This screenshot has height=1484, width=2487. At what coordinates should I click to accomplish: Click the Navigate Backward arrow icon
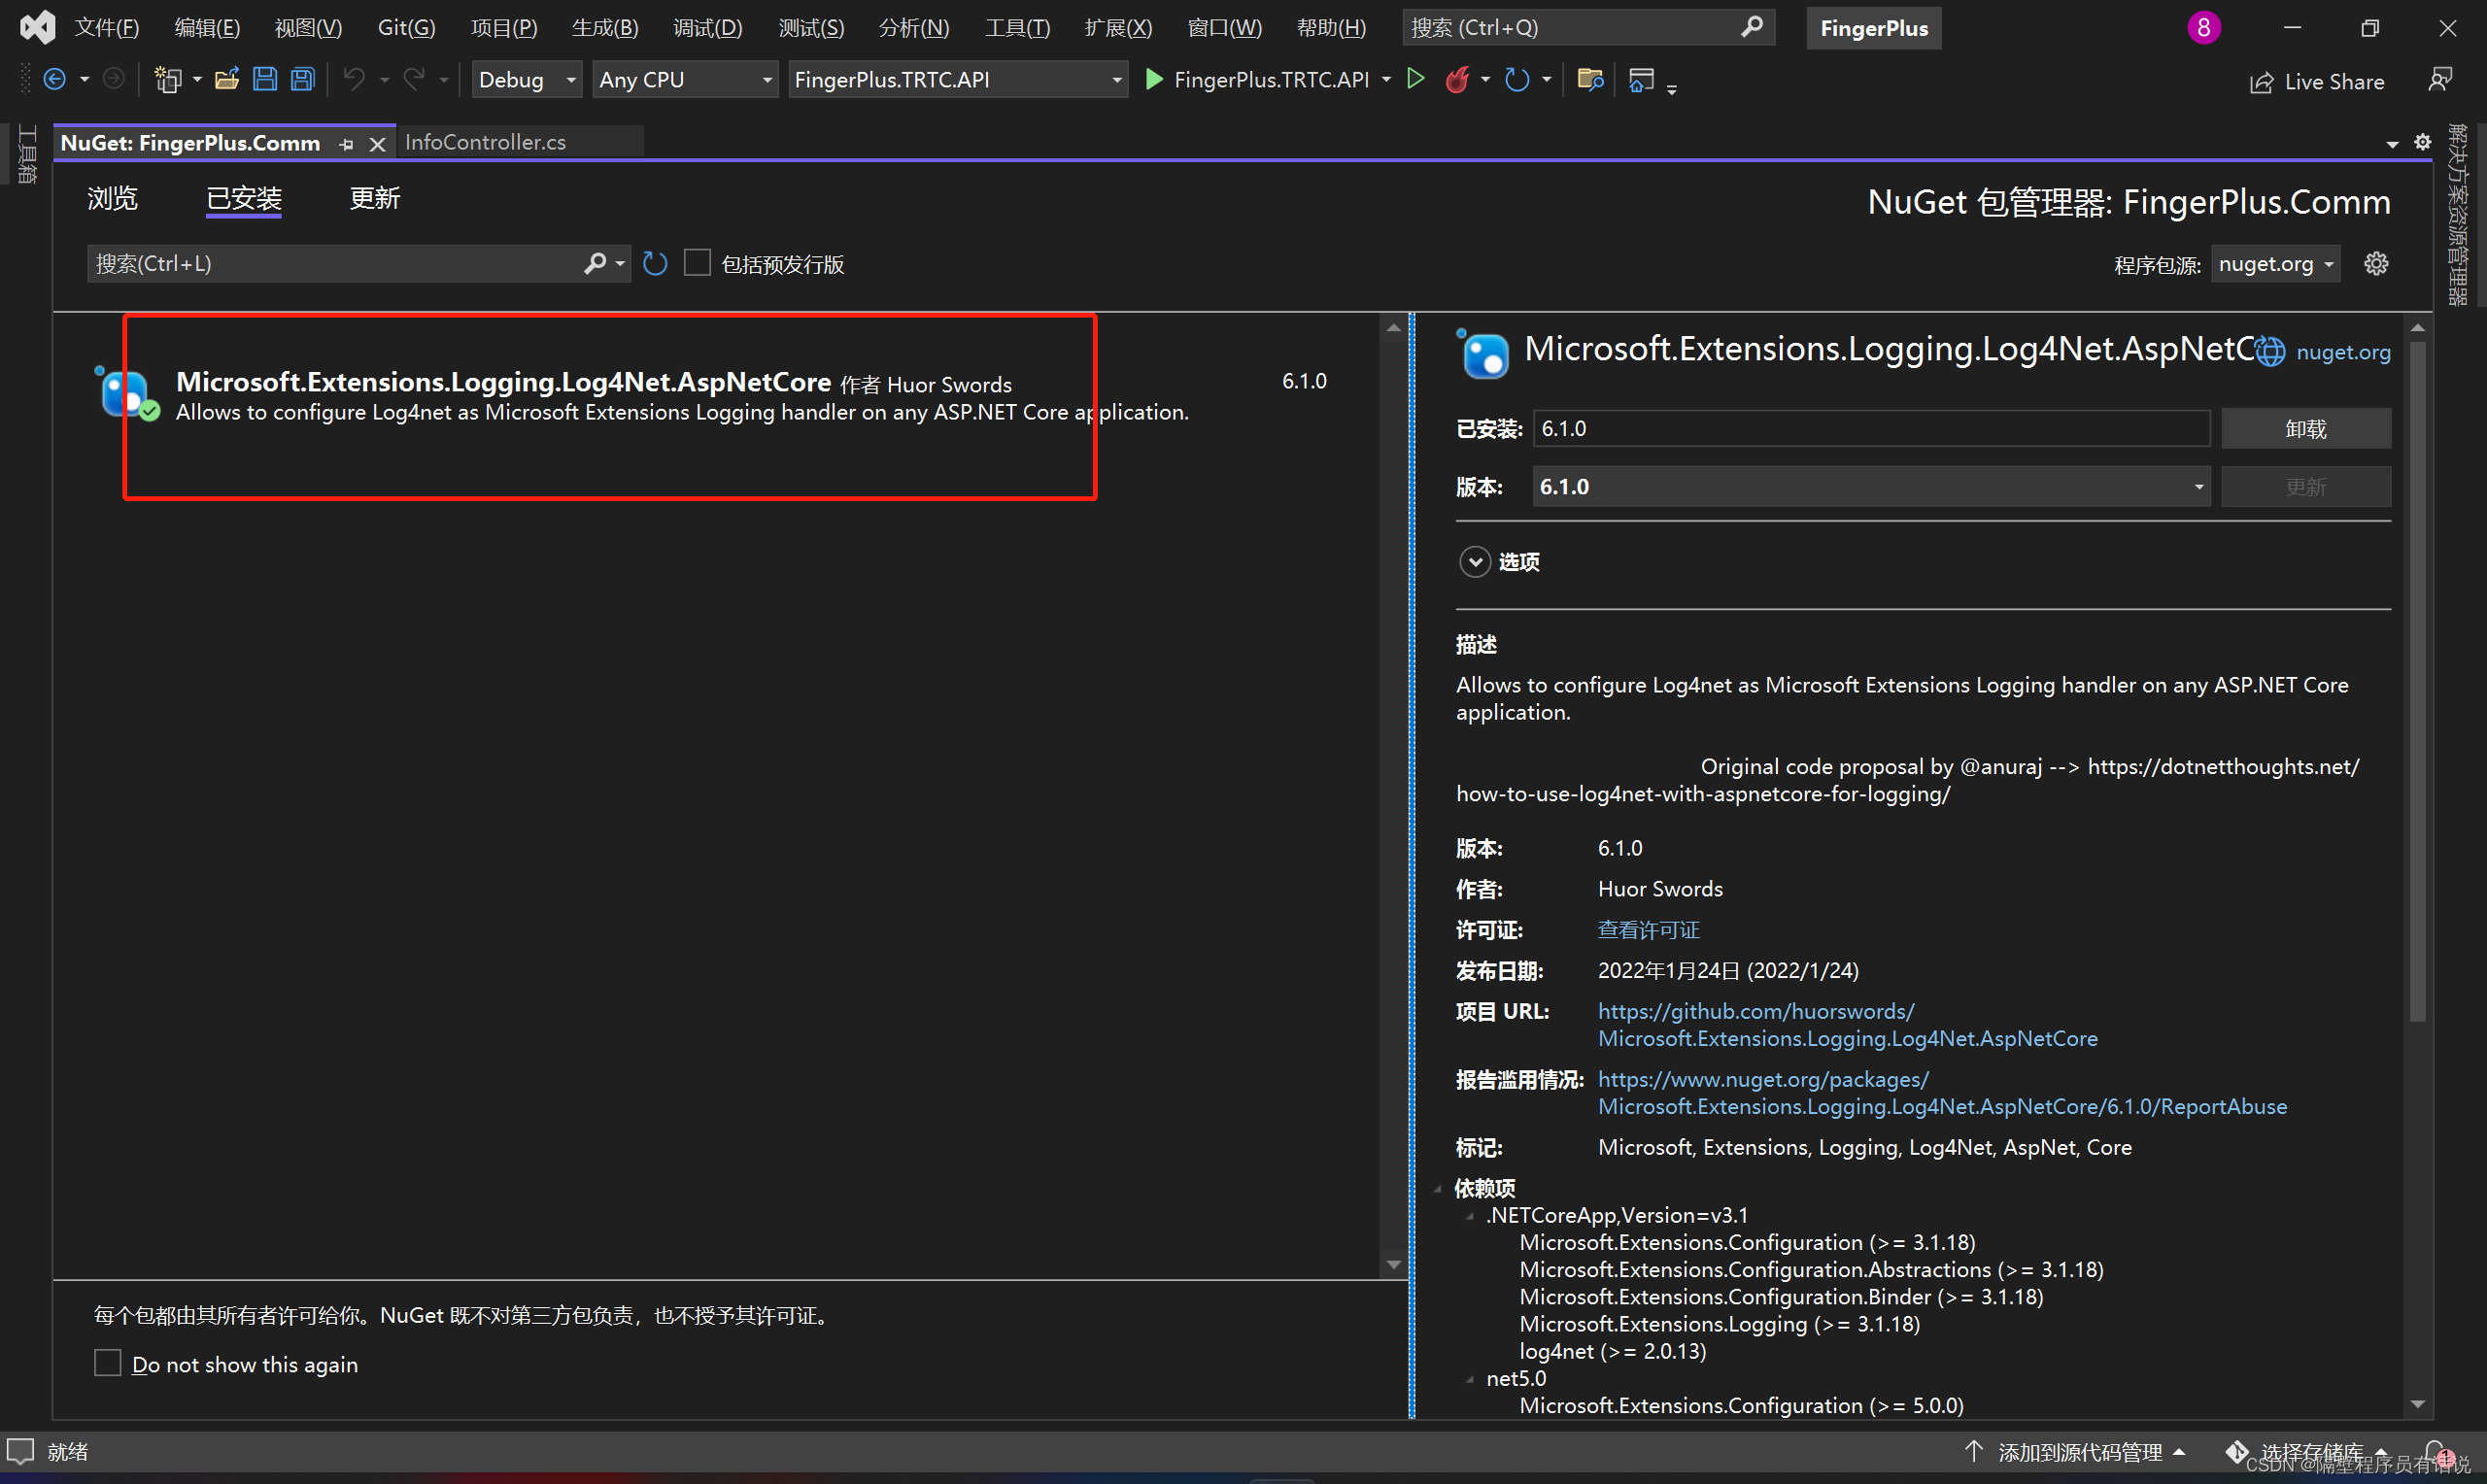point(56,79)
